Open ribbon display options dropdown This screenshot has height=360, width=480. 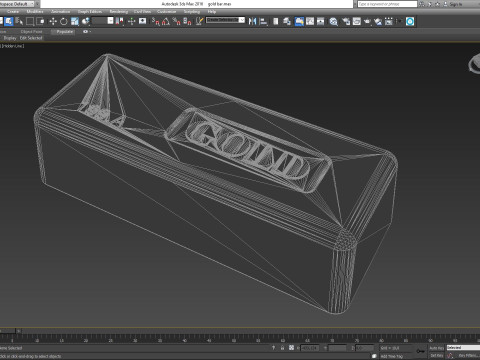[x=86, y=32]
